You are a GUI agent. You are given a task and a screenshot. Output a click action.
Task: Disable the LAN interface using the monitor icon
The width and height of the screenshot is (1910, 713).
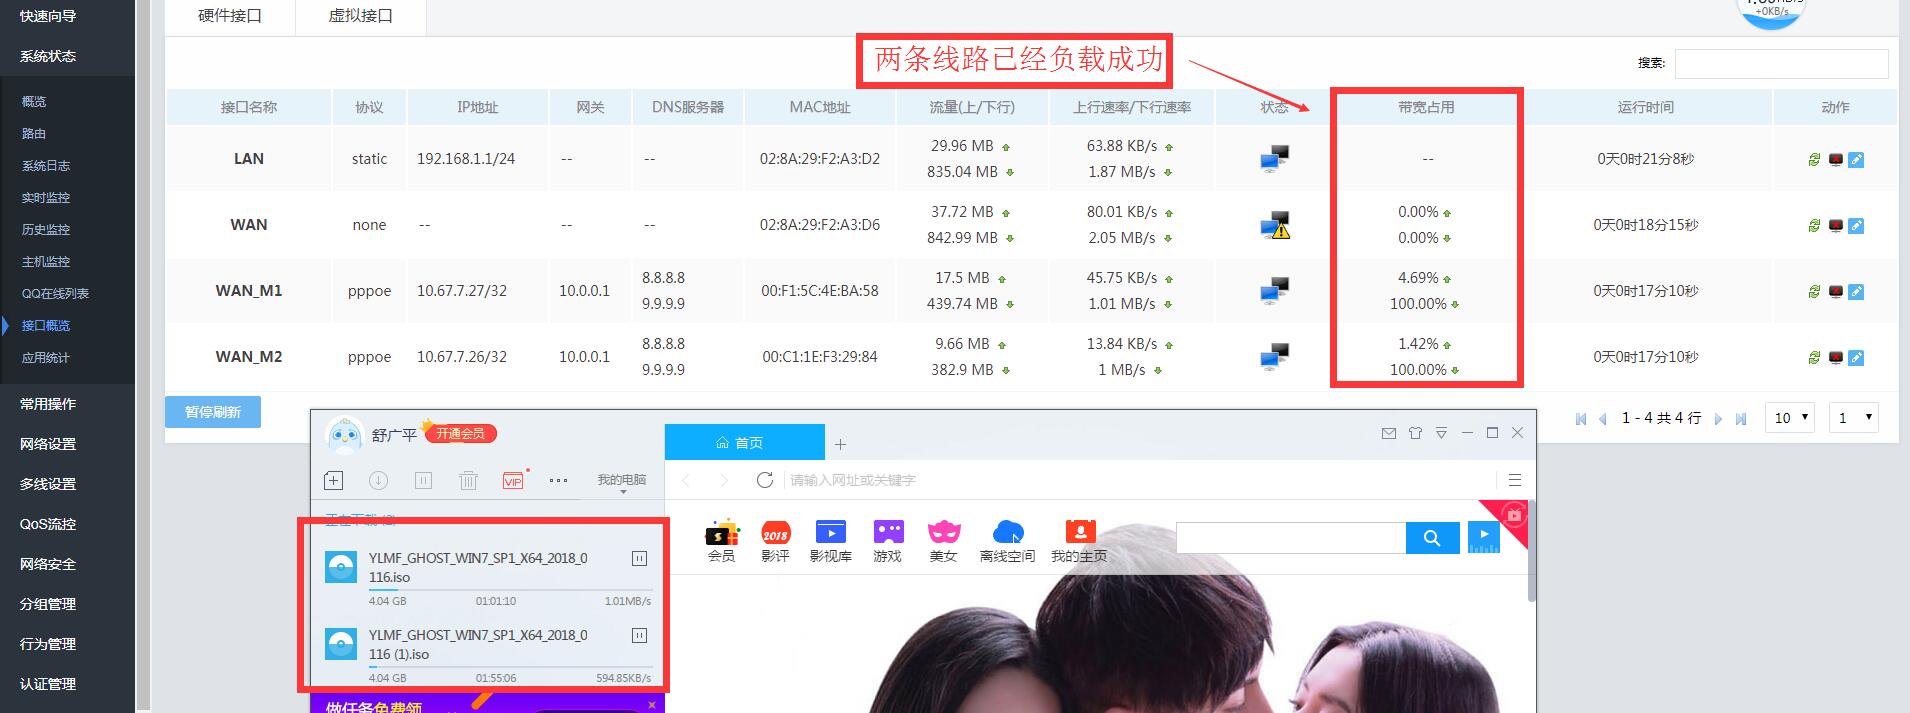[1836, 159]
